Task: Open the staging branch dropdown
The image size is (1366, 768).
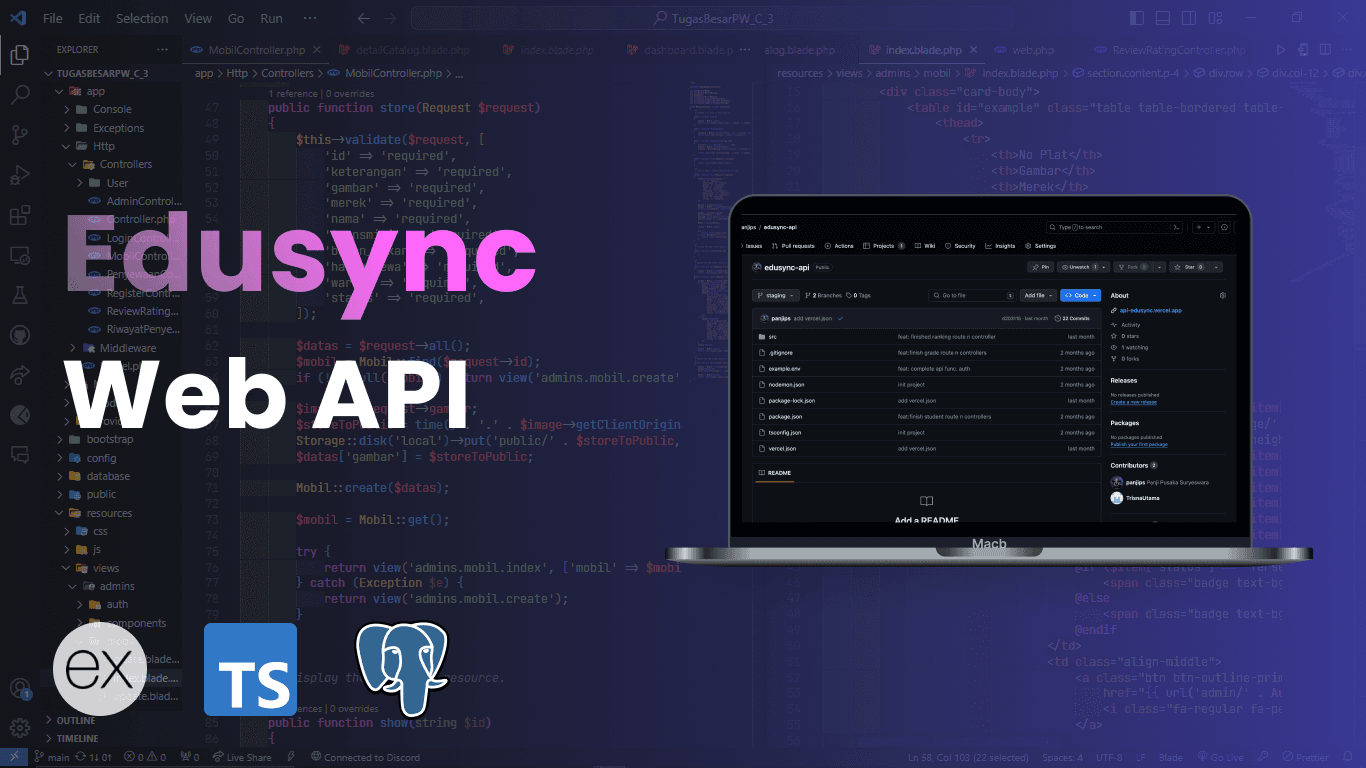Action: [776, 296]
